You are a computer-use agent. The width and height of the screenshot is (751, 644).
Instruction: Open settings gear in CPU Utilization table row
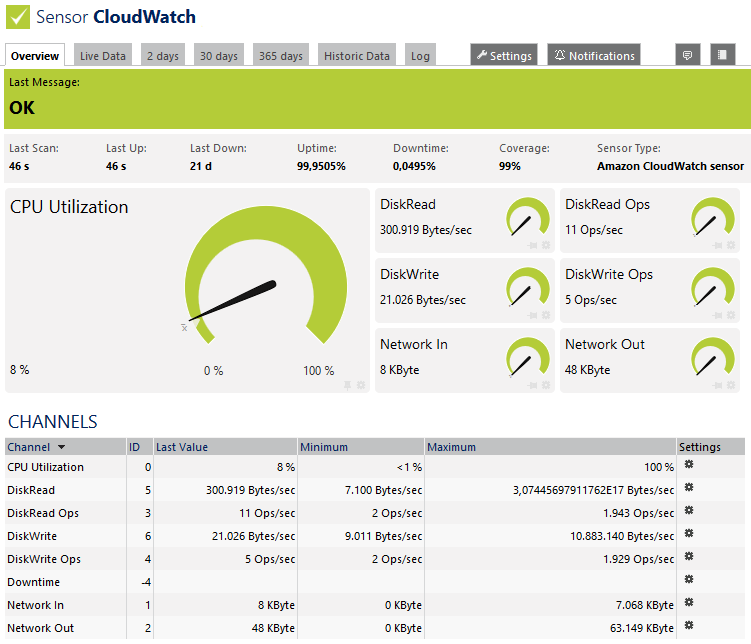coord(689,464)
